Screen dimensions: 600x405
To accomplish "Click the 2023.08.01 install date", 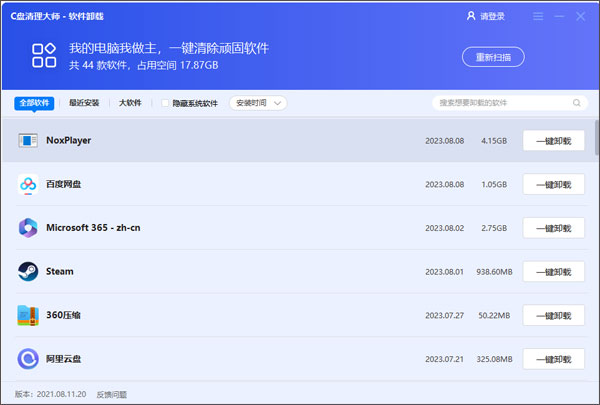I will (x=445, y=272).
